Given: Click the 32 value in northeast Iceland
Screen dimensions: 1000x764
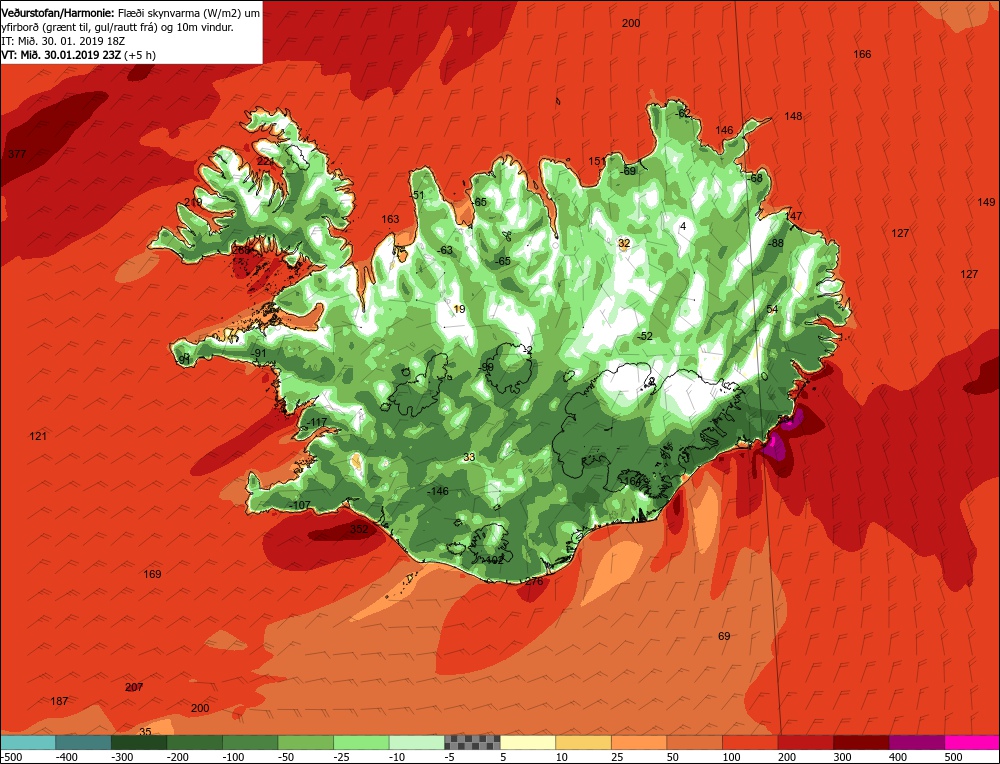Looking at the screenshot, I should [624, 243].
